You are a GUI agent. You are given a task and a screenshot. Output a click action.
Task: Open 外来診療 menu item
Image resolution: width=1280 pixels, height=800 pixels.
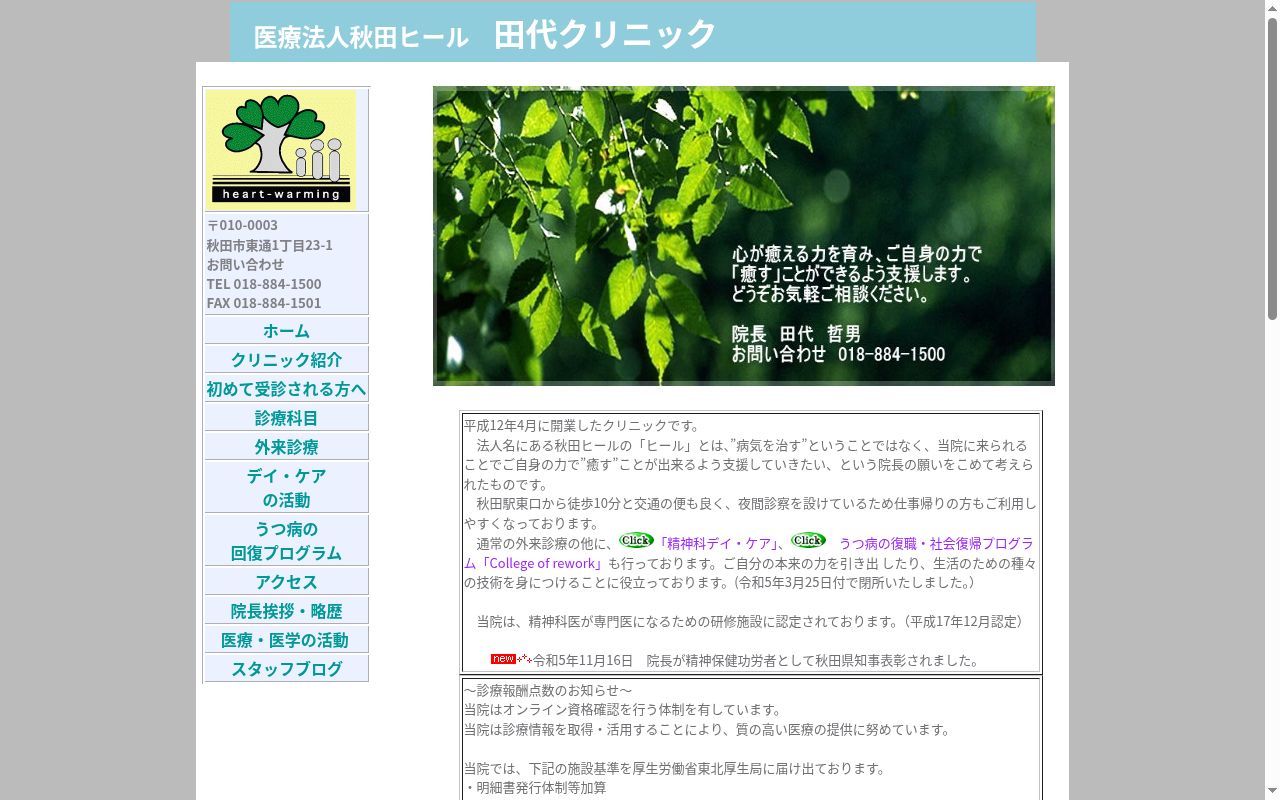[286, 447]
